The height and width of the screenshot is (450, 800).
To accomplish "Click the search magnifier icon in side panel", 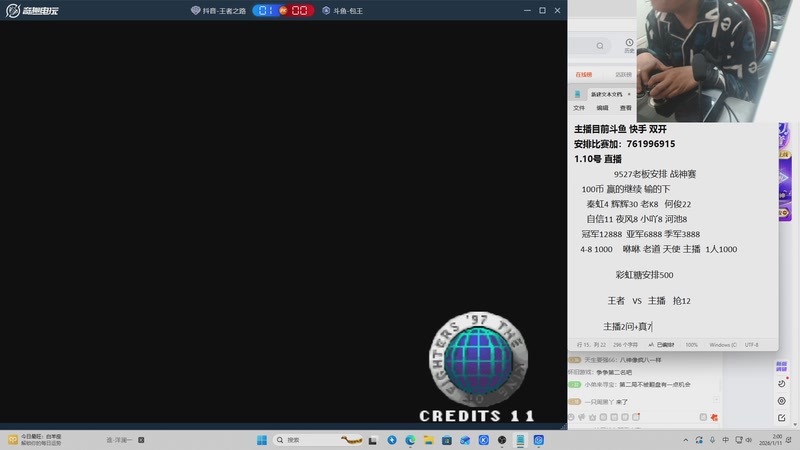I will 600,46.
